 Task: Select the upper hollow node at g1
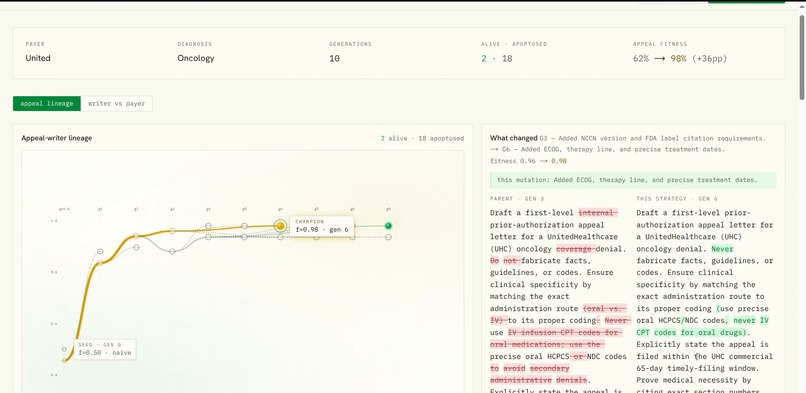[x=100, y=252]
